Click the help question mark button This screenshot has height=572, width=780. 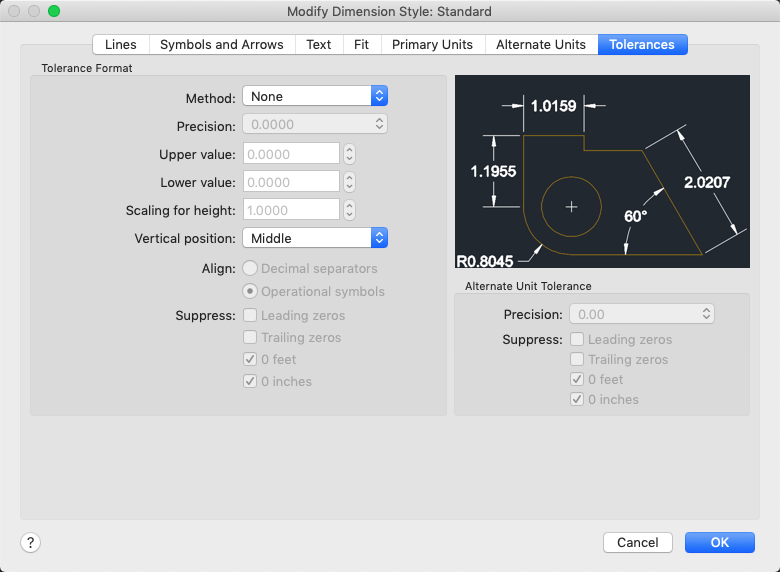[30, 542]
